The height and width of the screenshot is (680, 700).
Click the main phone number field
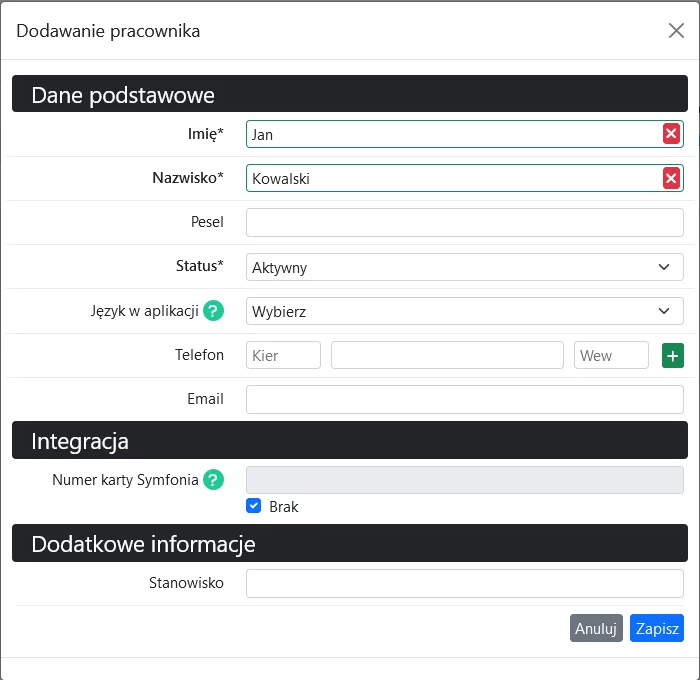(447, 355)
